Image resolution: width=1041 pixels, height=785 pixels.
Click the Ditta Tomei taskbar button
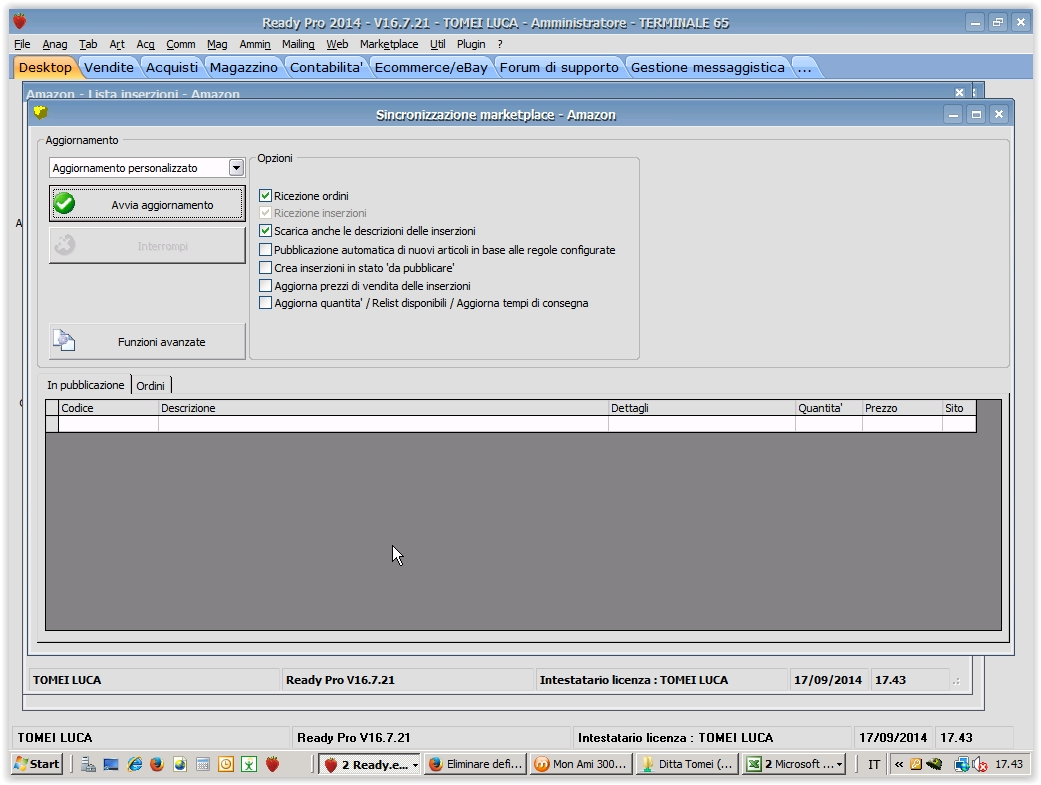tap(687, 764)
